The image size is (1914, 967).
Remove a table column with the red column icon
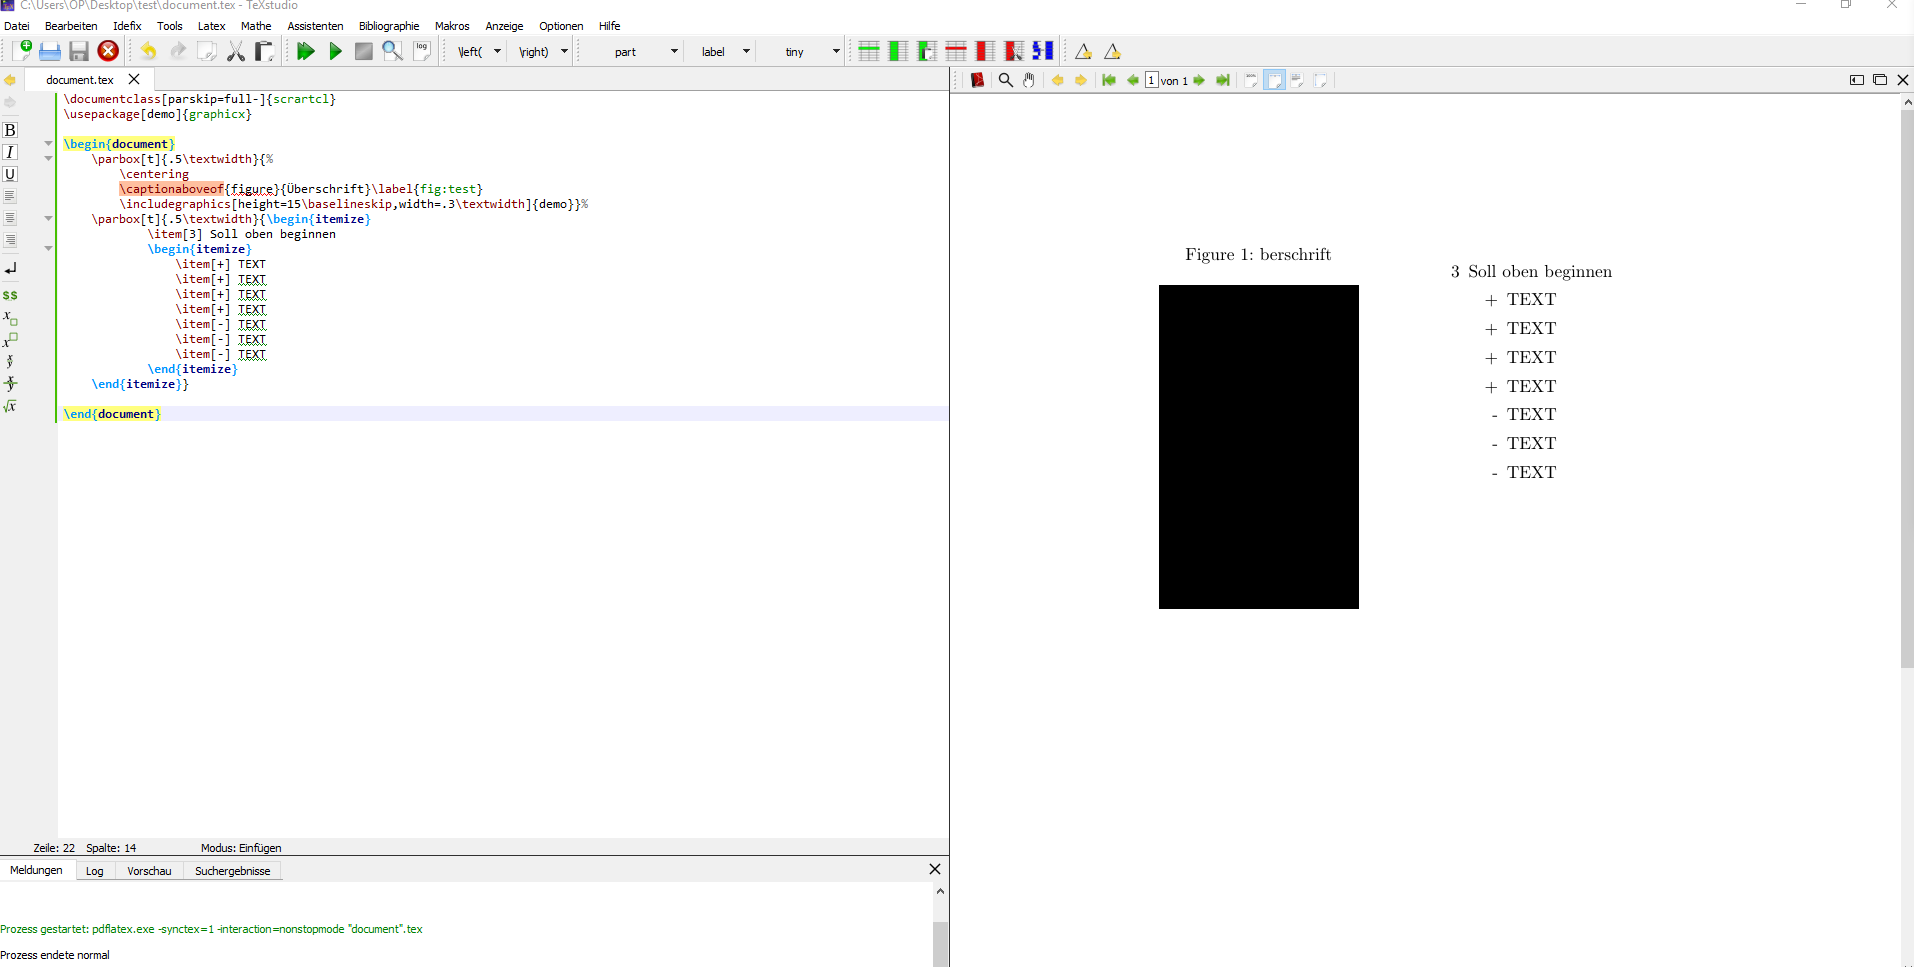click(985, 51)
